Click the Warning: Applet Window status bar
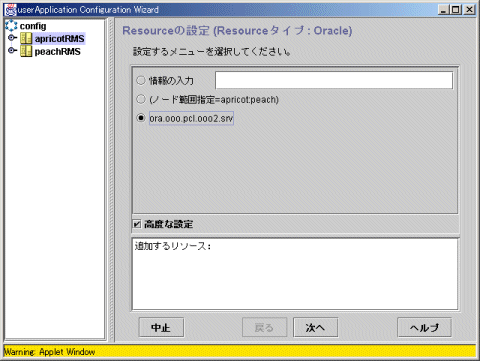This screenshot has height=361, width=480. click(x=240, y=351)
